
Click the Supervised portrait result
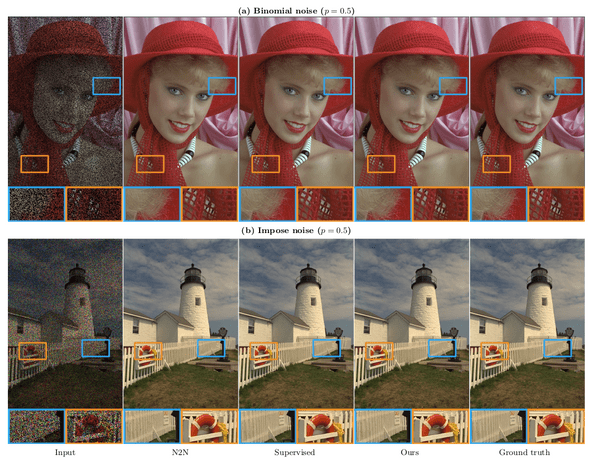296,101
